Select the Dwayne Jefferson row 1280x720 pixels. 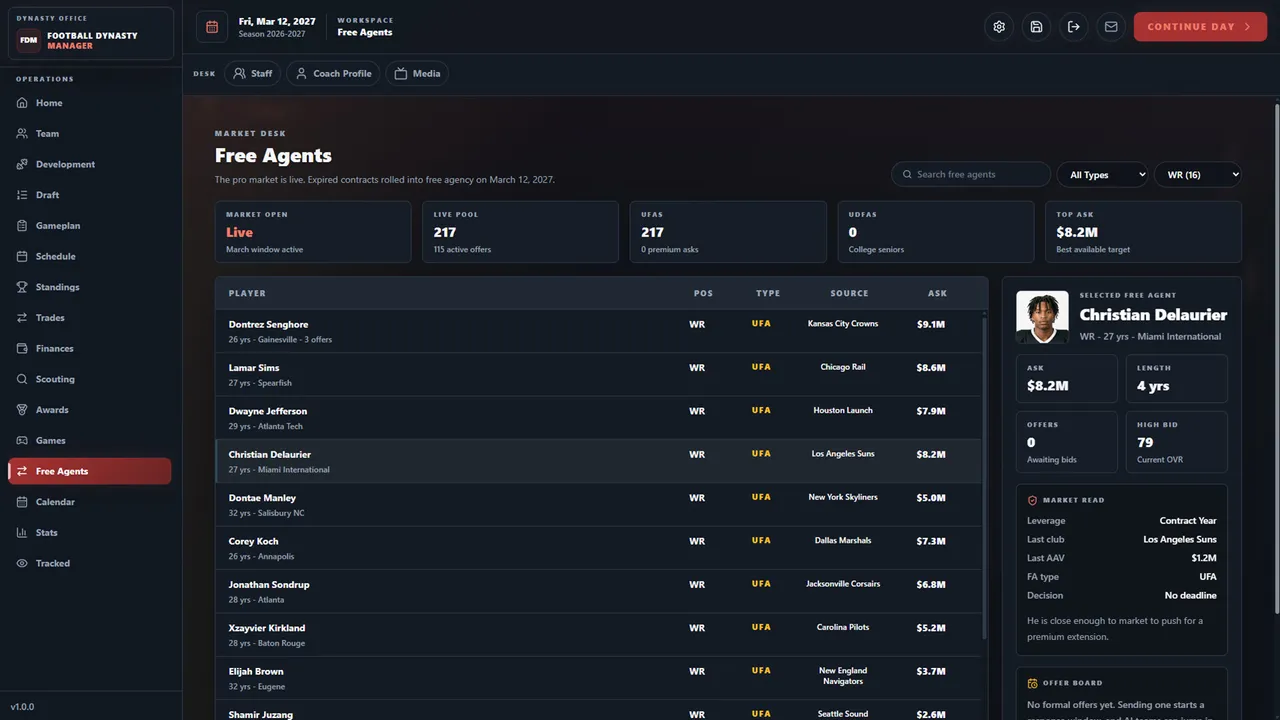click(598, 418)
